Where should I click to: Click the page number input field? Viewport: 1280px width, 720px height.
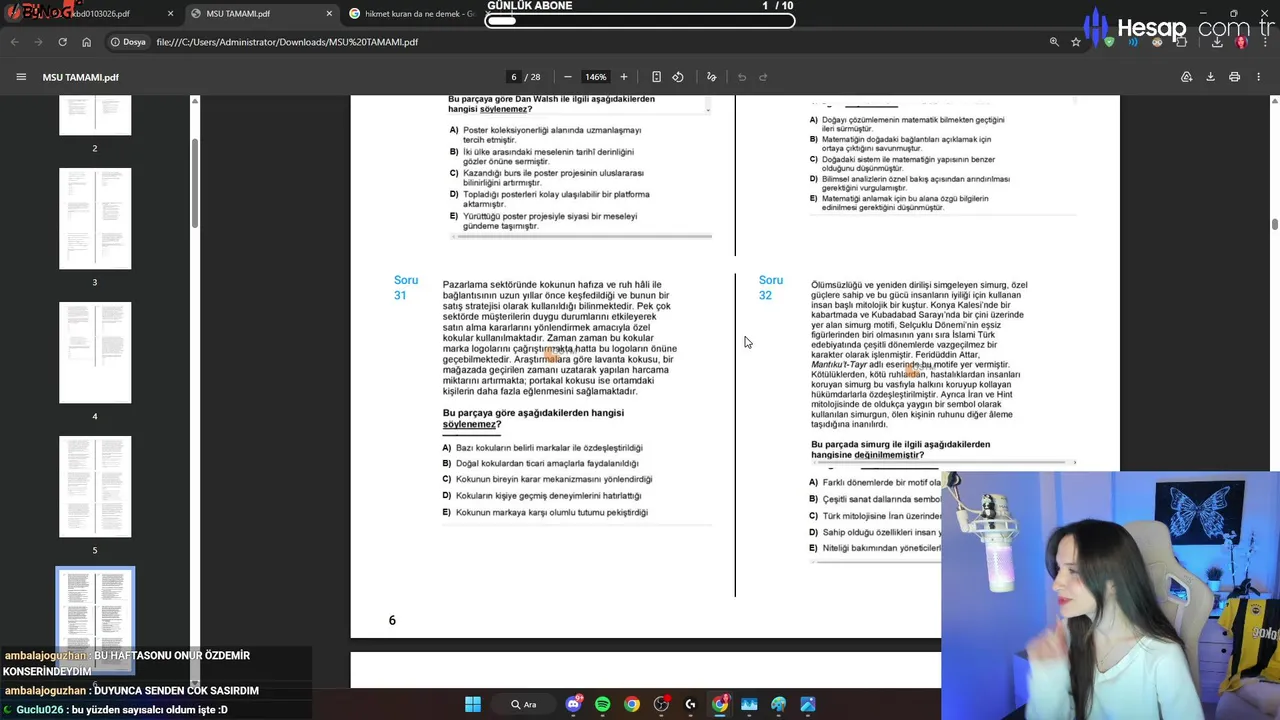[513, 77]
